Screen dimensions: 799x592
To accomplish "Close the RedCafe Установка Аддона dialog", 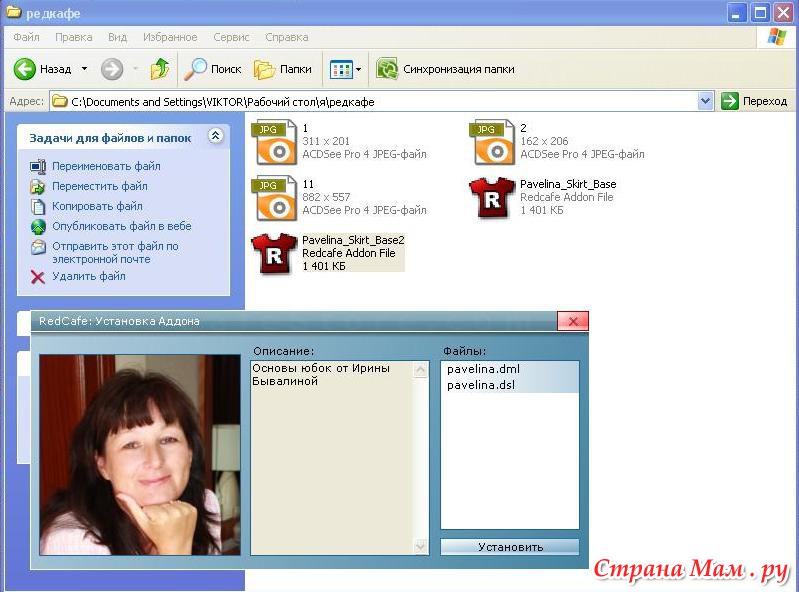I will tap(573, 321).
